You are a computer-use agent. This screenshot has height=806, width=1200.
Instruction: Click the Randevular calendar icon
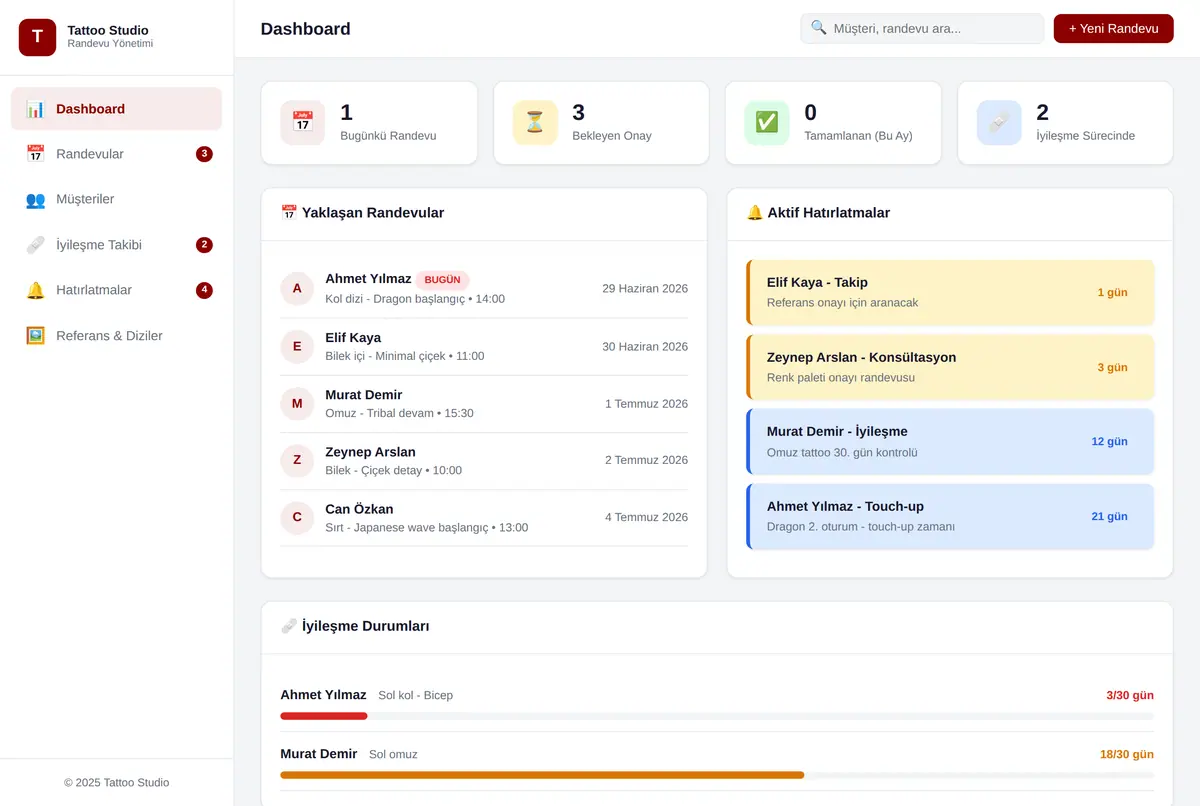coord(35,154)
